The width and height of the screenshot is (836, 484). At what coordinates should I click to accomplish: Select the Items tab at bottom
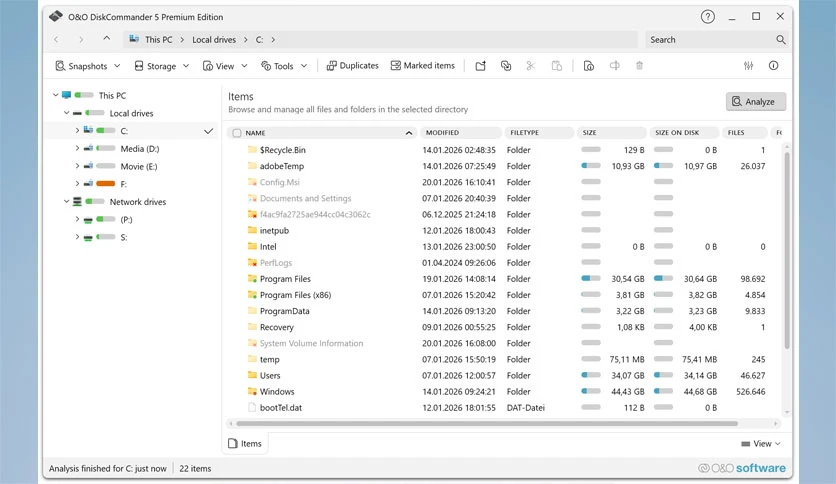point(245,443)
